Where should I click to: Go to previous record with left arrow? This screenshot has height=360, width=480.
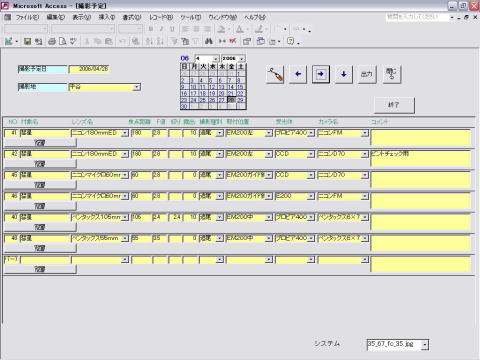(298, 74)
